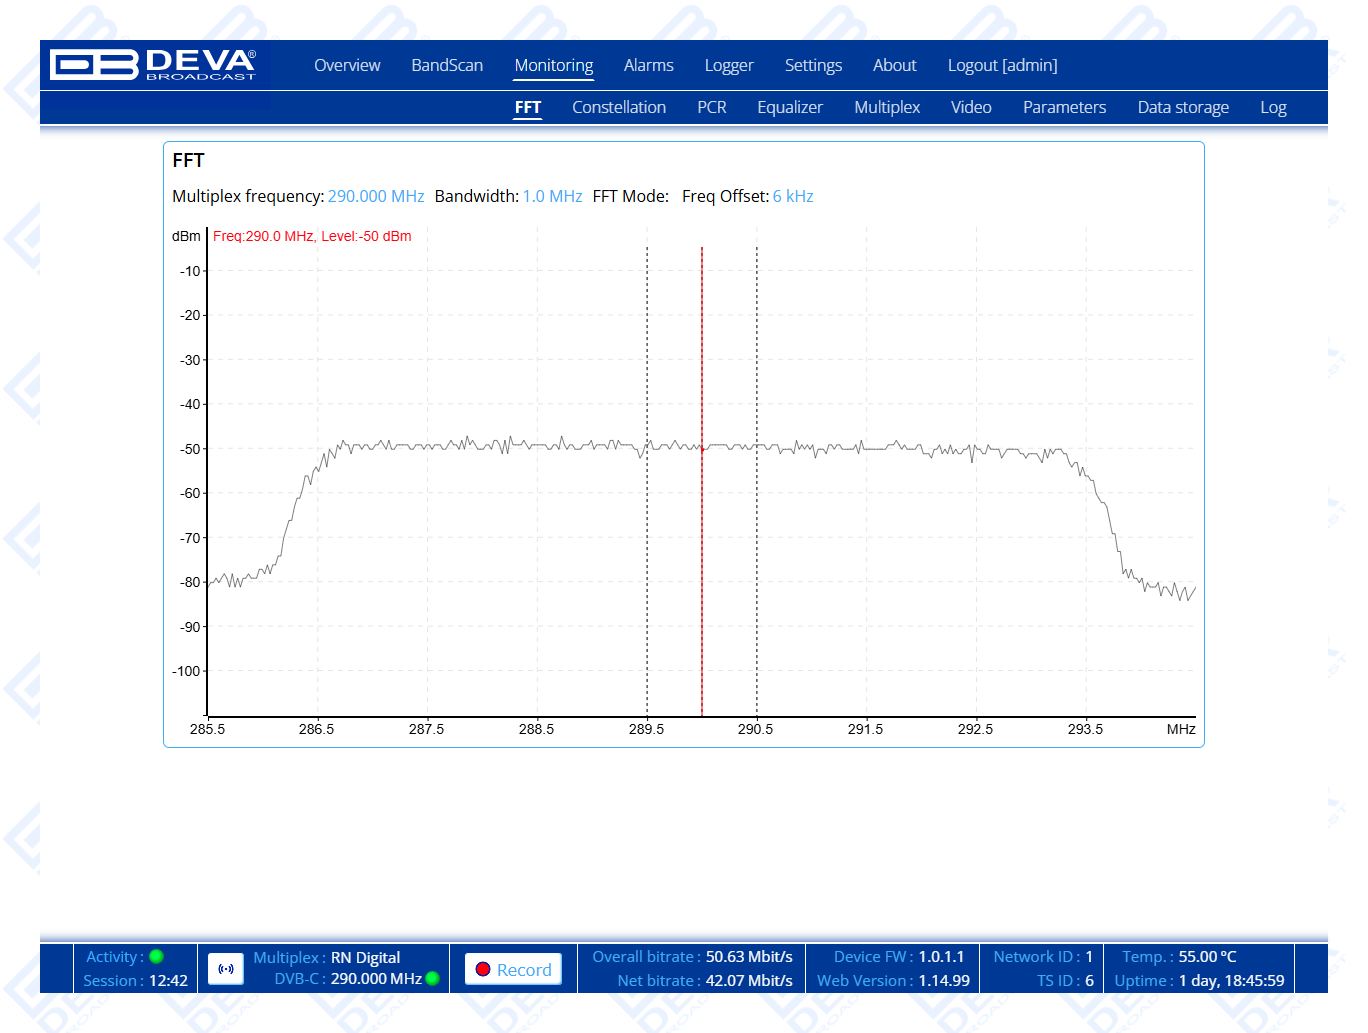Open the Logger page
Screen dimensions: 1368x1033
pos(729,66)
